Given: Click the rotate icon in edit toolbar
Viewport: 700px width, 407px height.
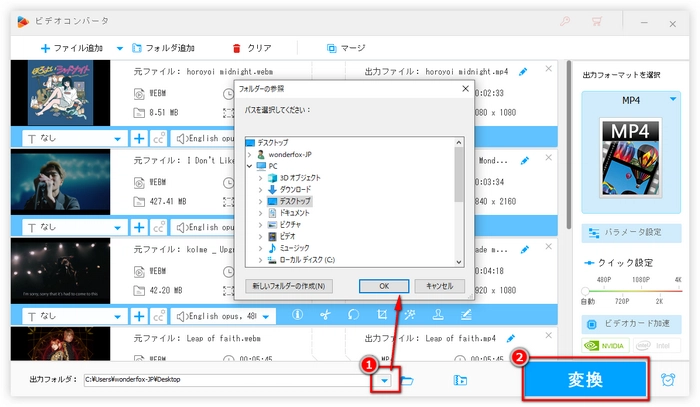Looking at the screenshot, I should [x=353, y=315].
